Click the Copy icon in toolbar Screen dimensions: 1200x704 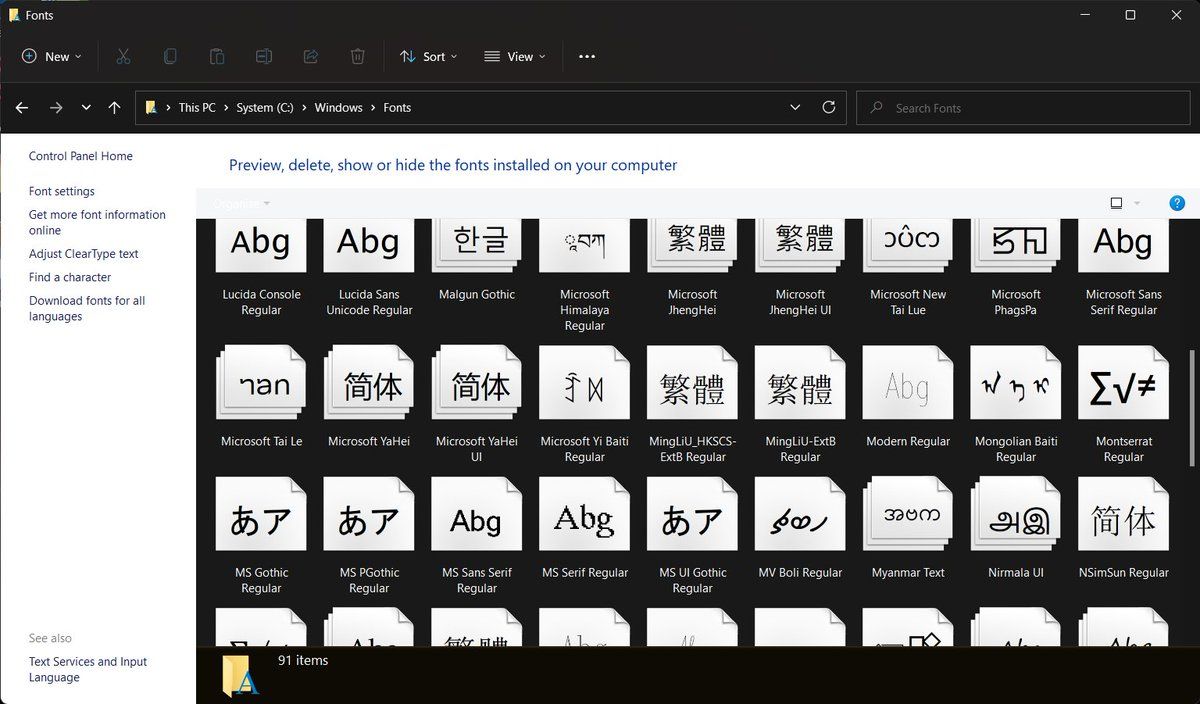[x=170, y=57]
